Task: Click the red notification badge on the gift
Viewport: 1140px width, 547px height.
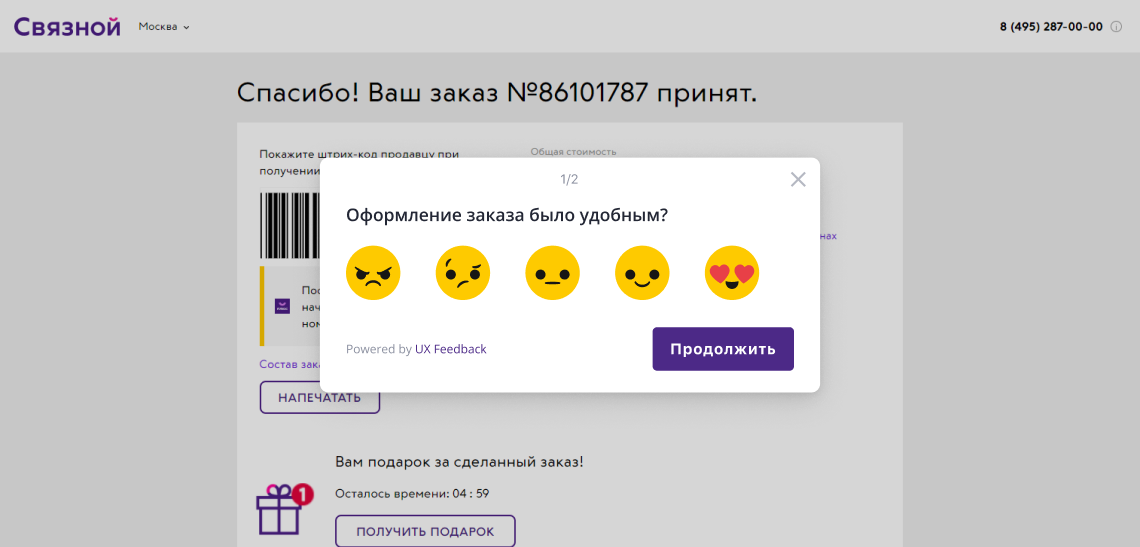Action: tap(303, 494)
